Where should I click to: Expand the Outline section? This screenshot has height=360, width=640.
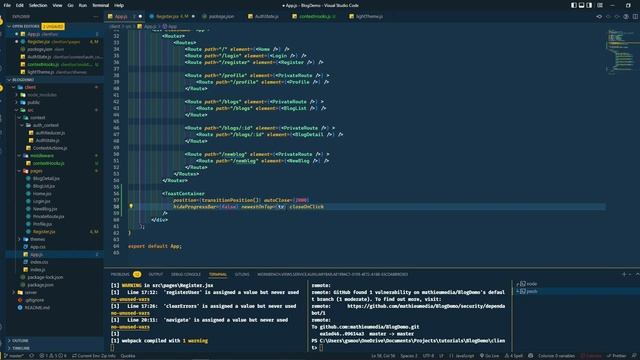click(20, 340)
